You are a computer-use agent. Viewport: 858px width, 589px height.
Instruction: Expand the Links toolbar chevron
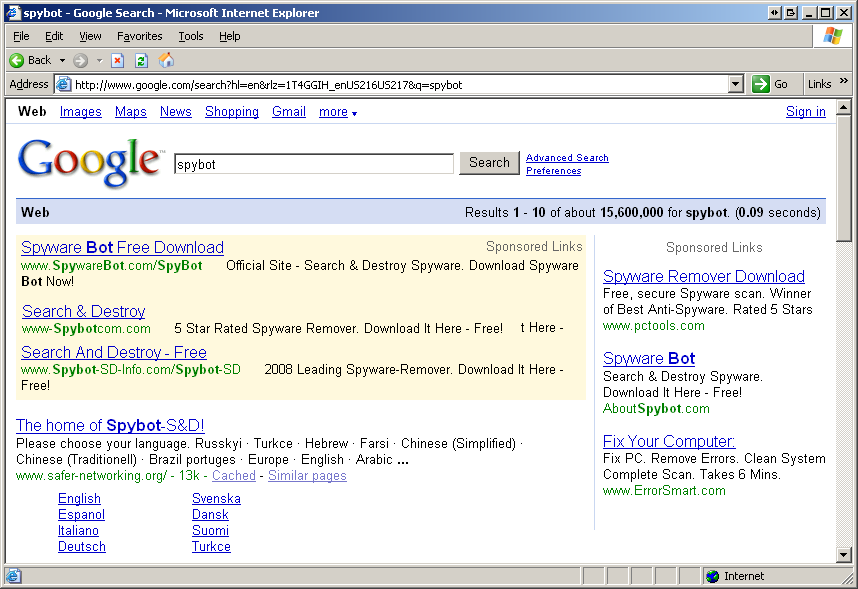click(844, 81)
